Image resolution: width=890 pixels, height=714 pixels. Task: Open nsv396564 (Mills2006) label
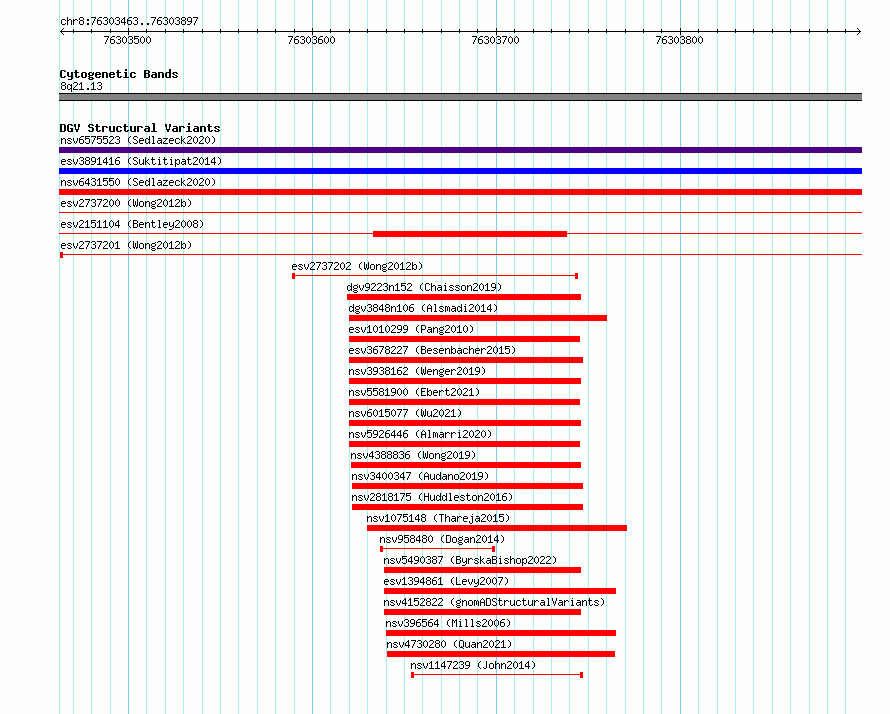click(x=448, y=623)
